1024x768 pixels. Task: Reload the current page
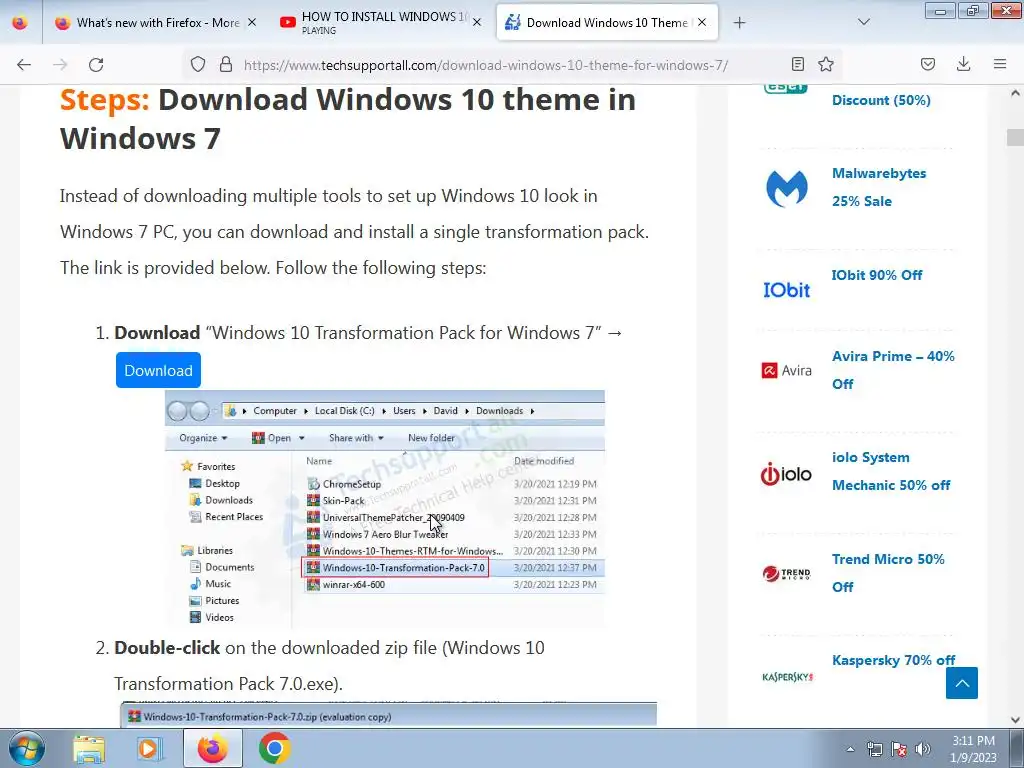coord(96,65)
